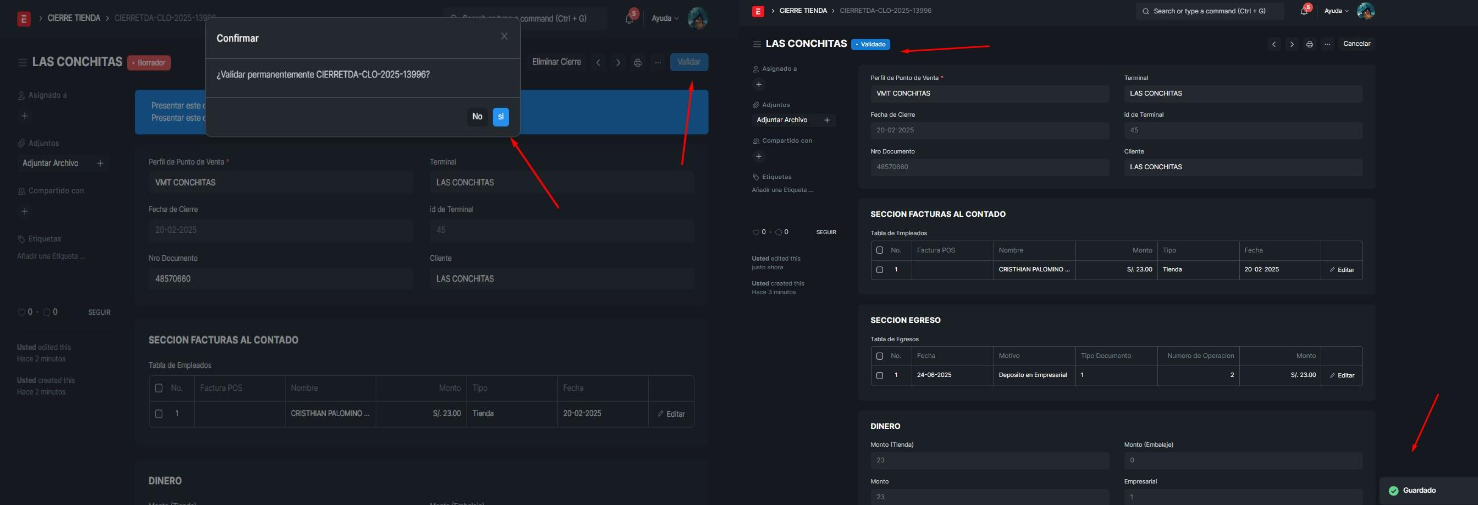Open the CIERRE TIENDA breadcrumb on the Validado page
Image resolution: width=1478 pixels, height=505 pixels.
[x=803, y=11]
